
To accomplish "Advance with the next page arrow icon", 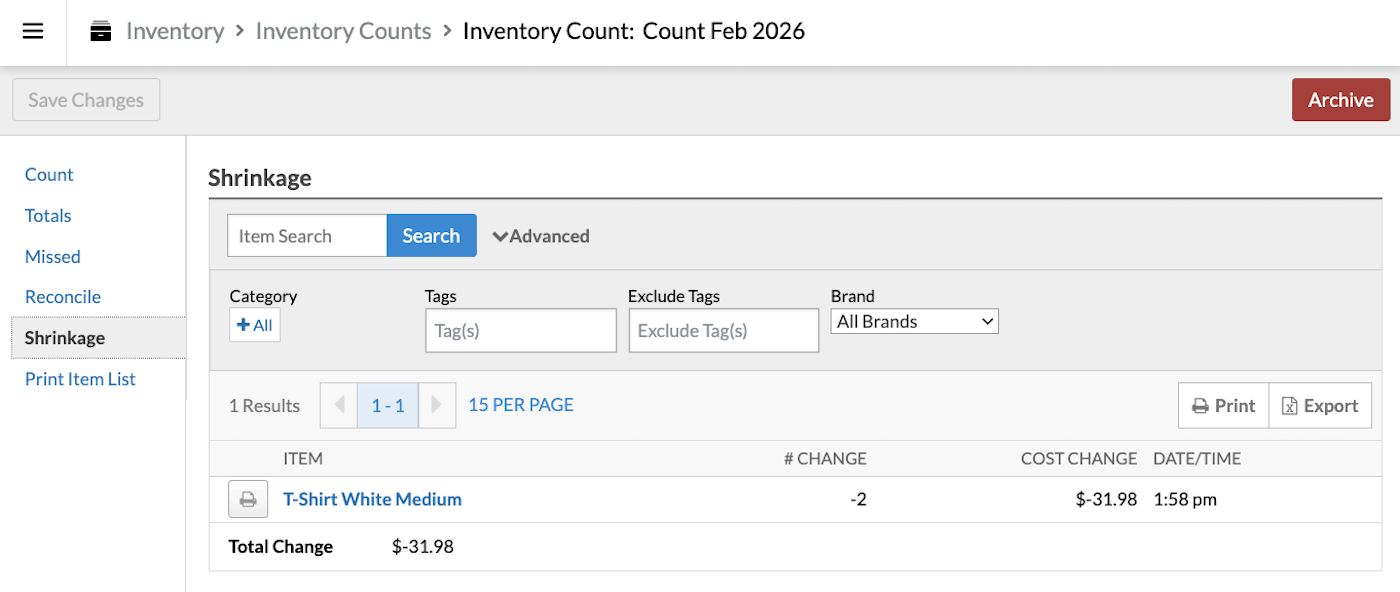I will (x=437, y=405).
